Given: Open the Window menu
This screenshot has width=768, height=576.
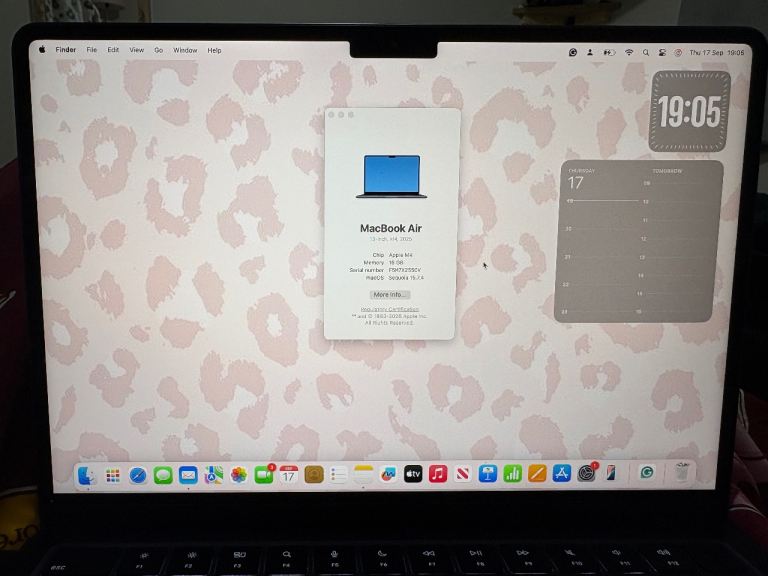Looking at the screenshot, I should 185,50.
